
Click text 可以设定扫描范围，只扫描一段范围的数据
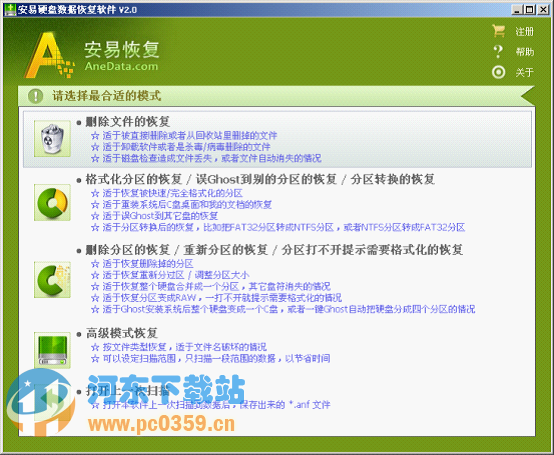coord(189,359)
